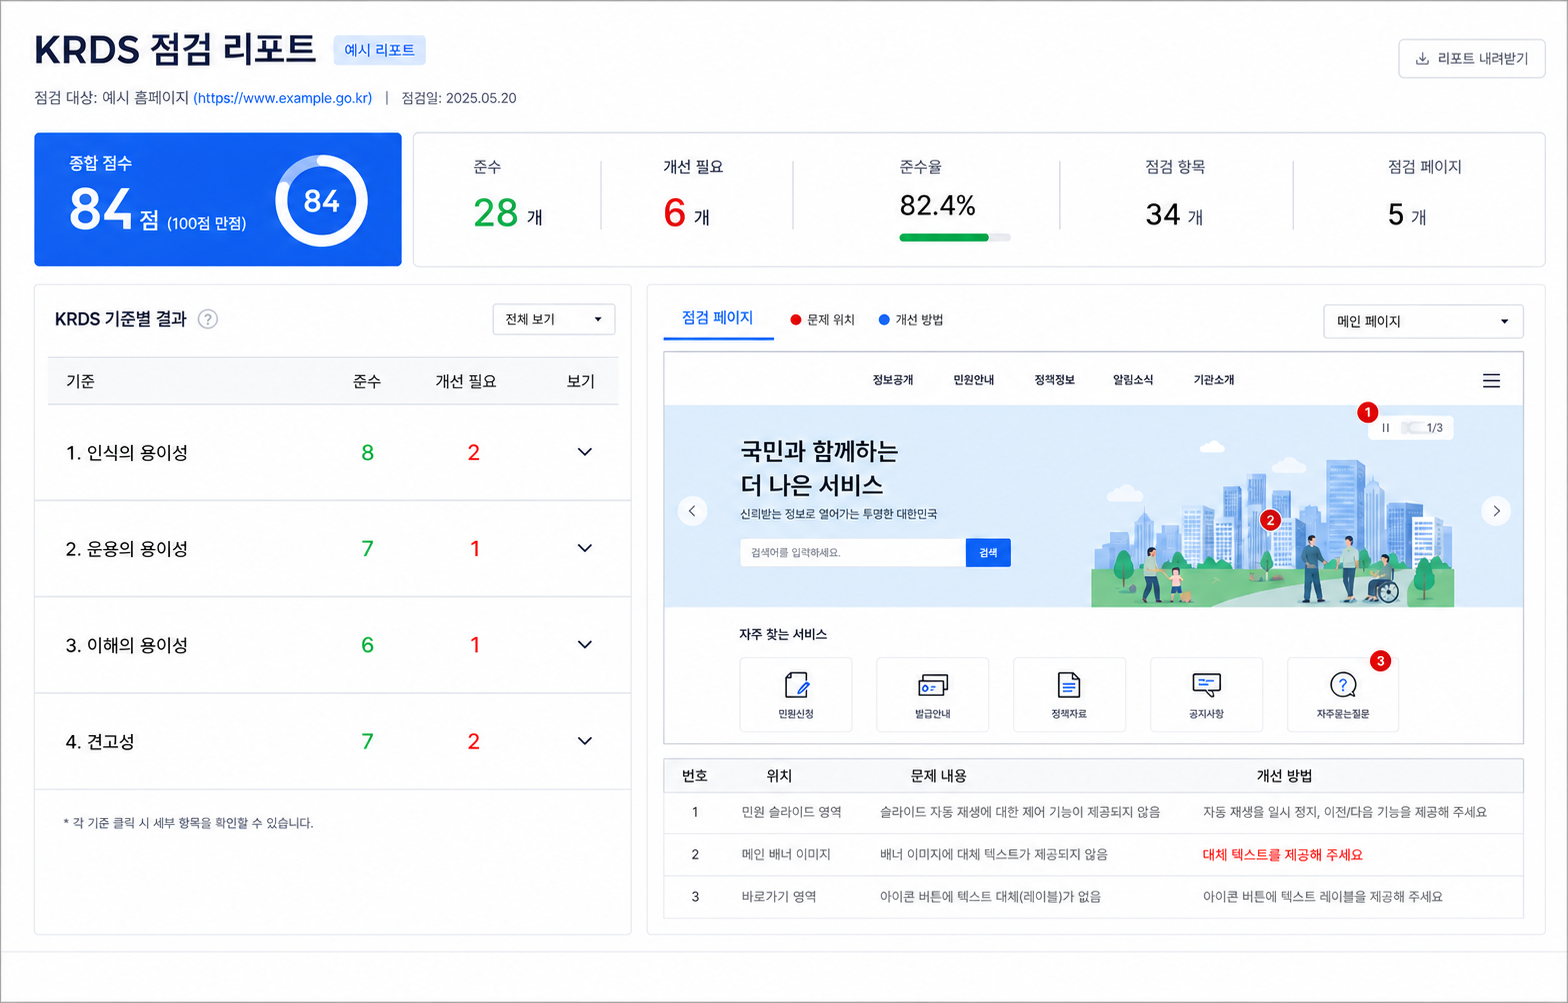1568x1003 pixels.
Task: Expand the 2. 운용의 용이성 row chevron
Action: tap(585, 548)
